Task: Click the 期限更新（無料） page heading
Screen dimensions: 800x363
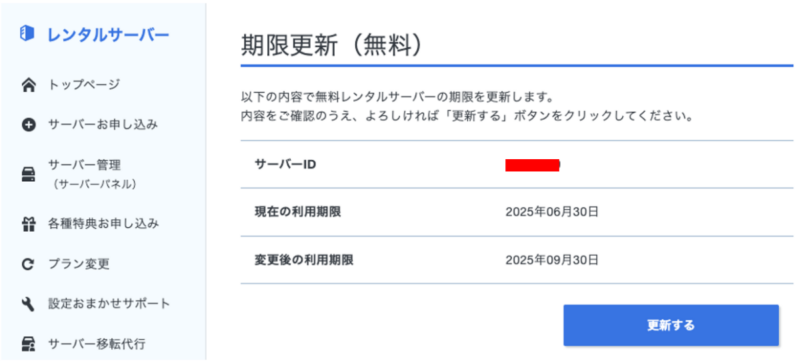Action: (333, 47)
